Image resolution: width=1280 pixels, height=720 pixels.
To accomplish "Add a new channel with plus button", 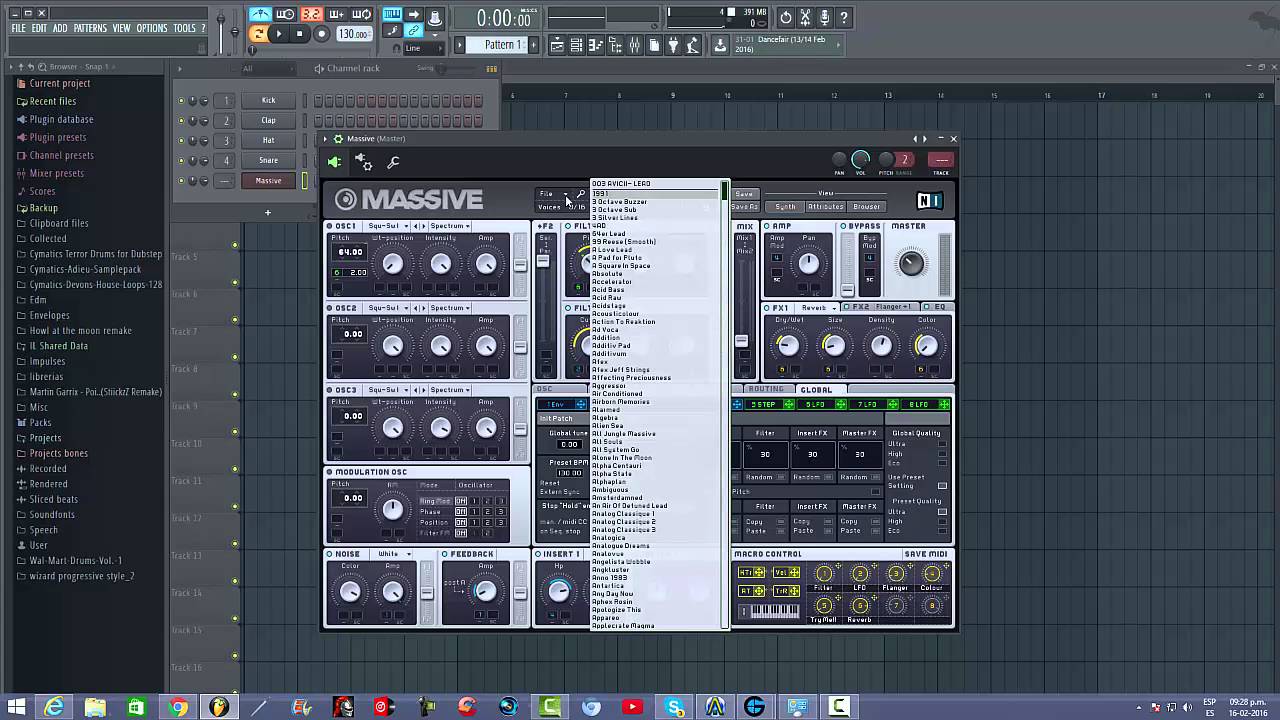I will (267, 212).
